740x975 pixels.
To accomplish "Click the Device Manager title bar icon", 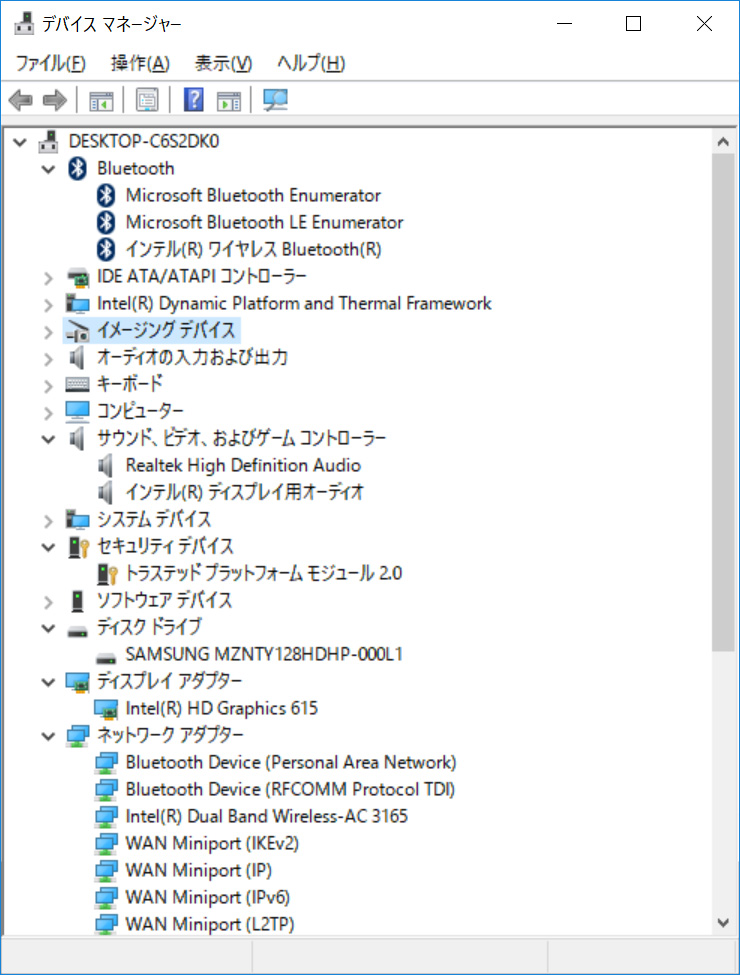I will (x=24, y=23).
